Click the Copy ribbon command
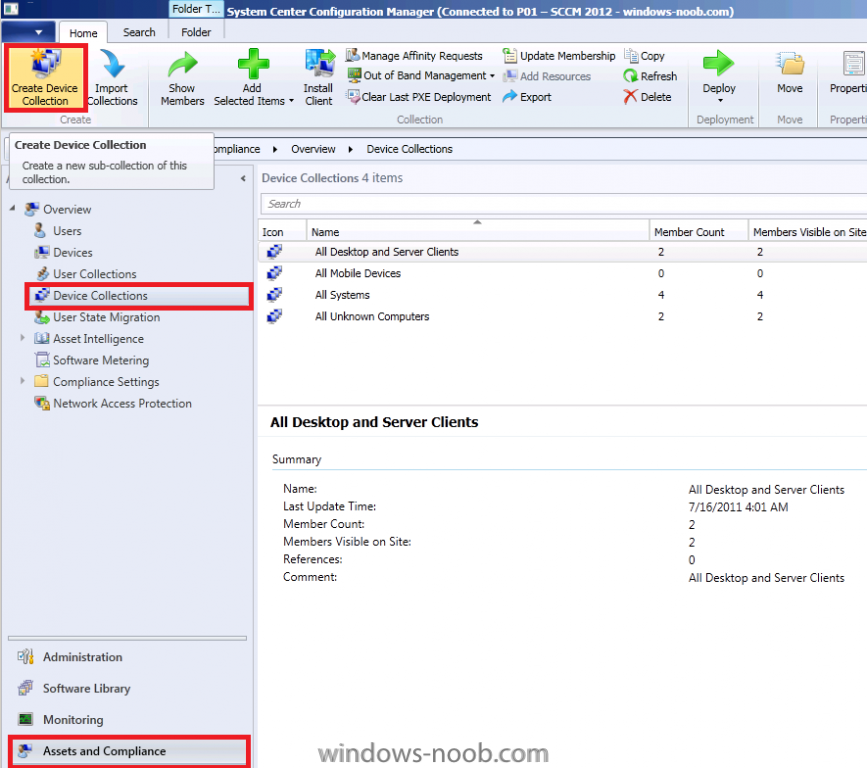 tap(644, 56)
